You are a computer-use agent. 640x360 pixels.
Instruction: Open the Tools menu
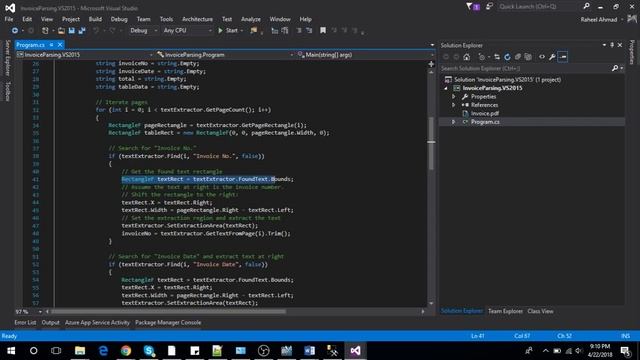(166, 19)
